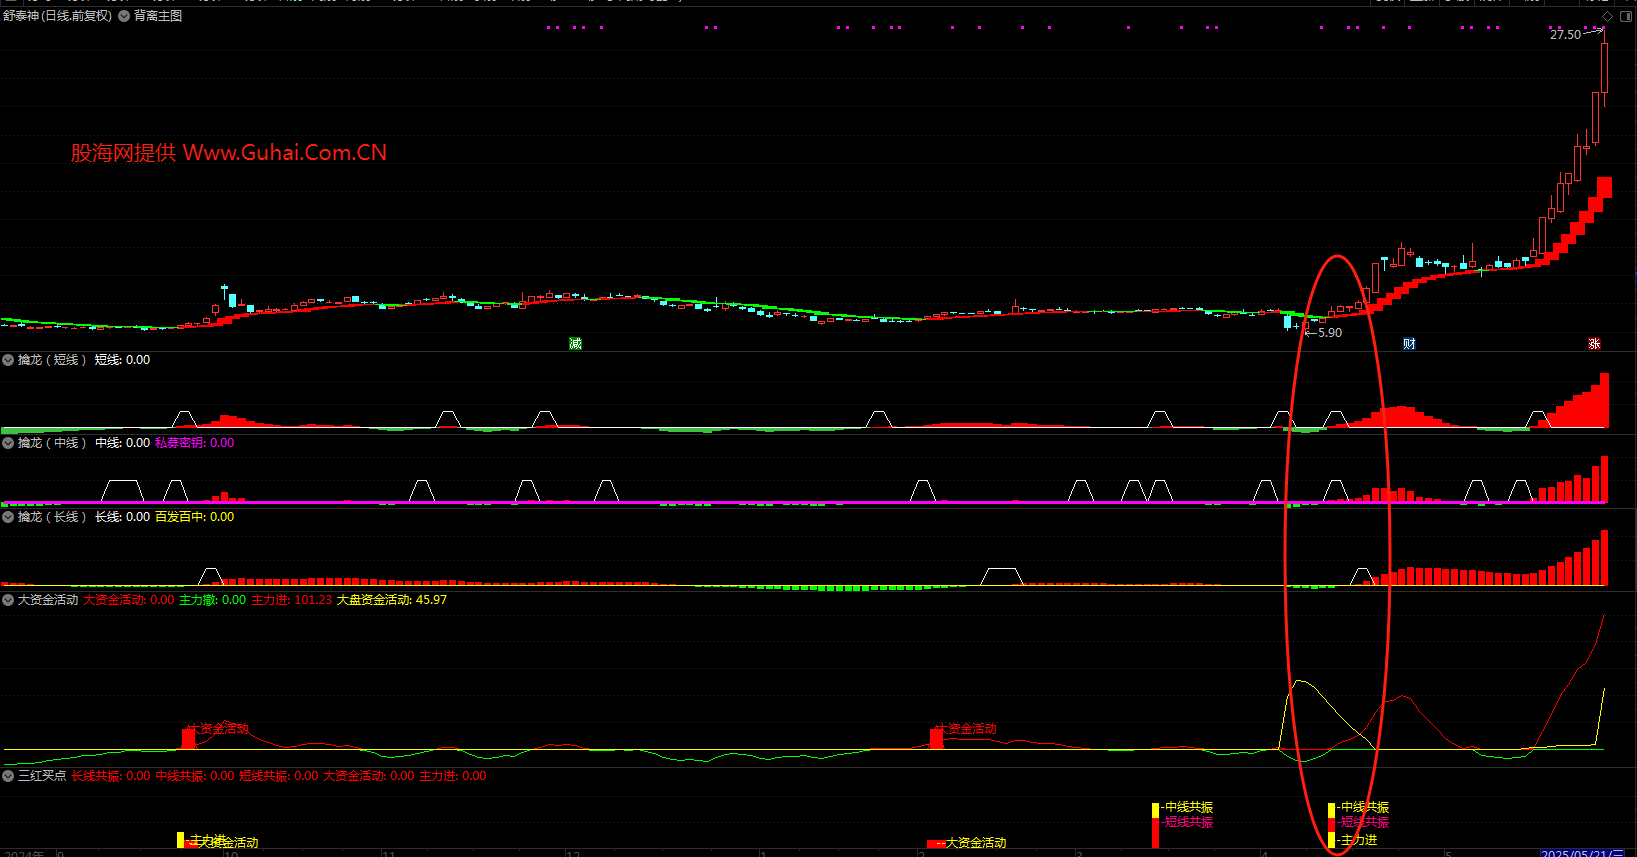Select the 擒龙(长线) indicator name

[52, 517]
